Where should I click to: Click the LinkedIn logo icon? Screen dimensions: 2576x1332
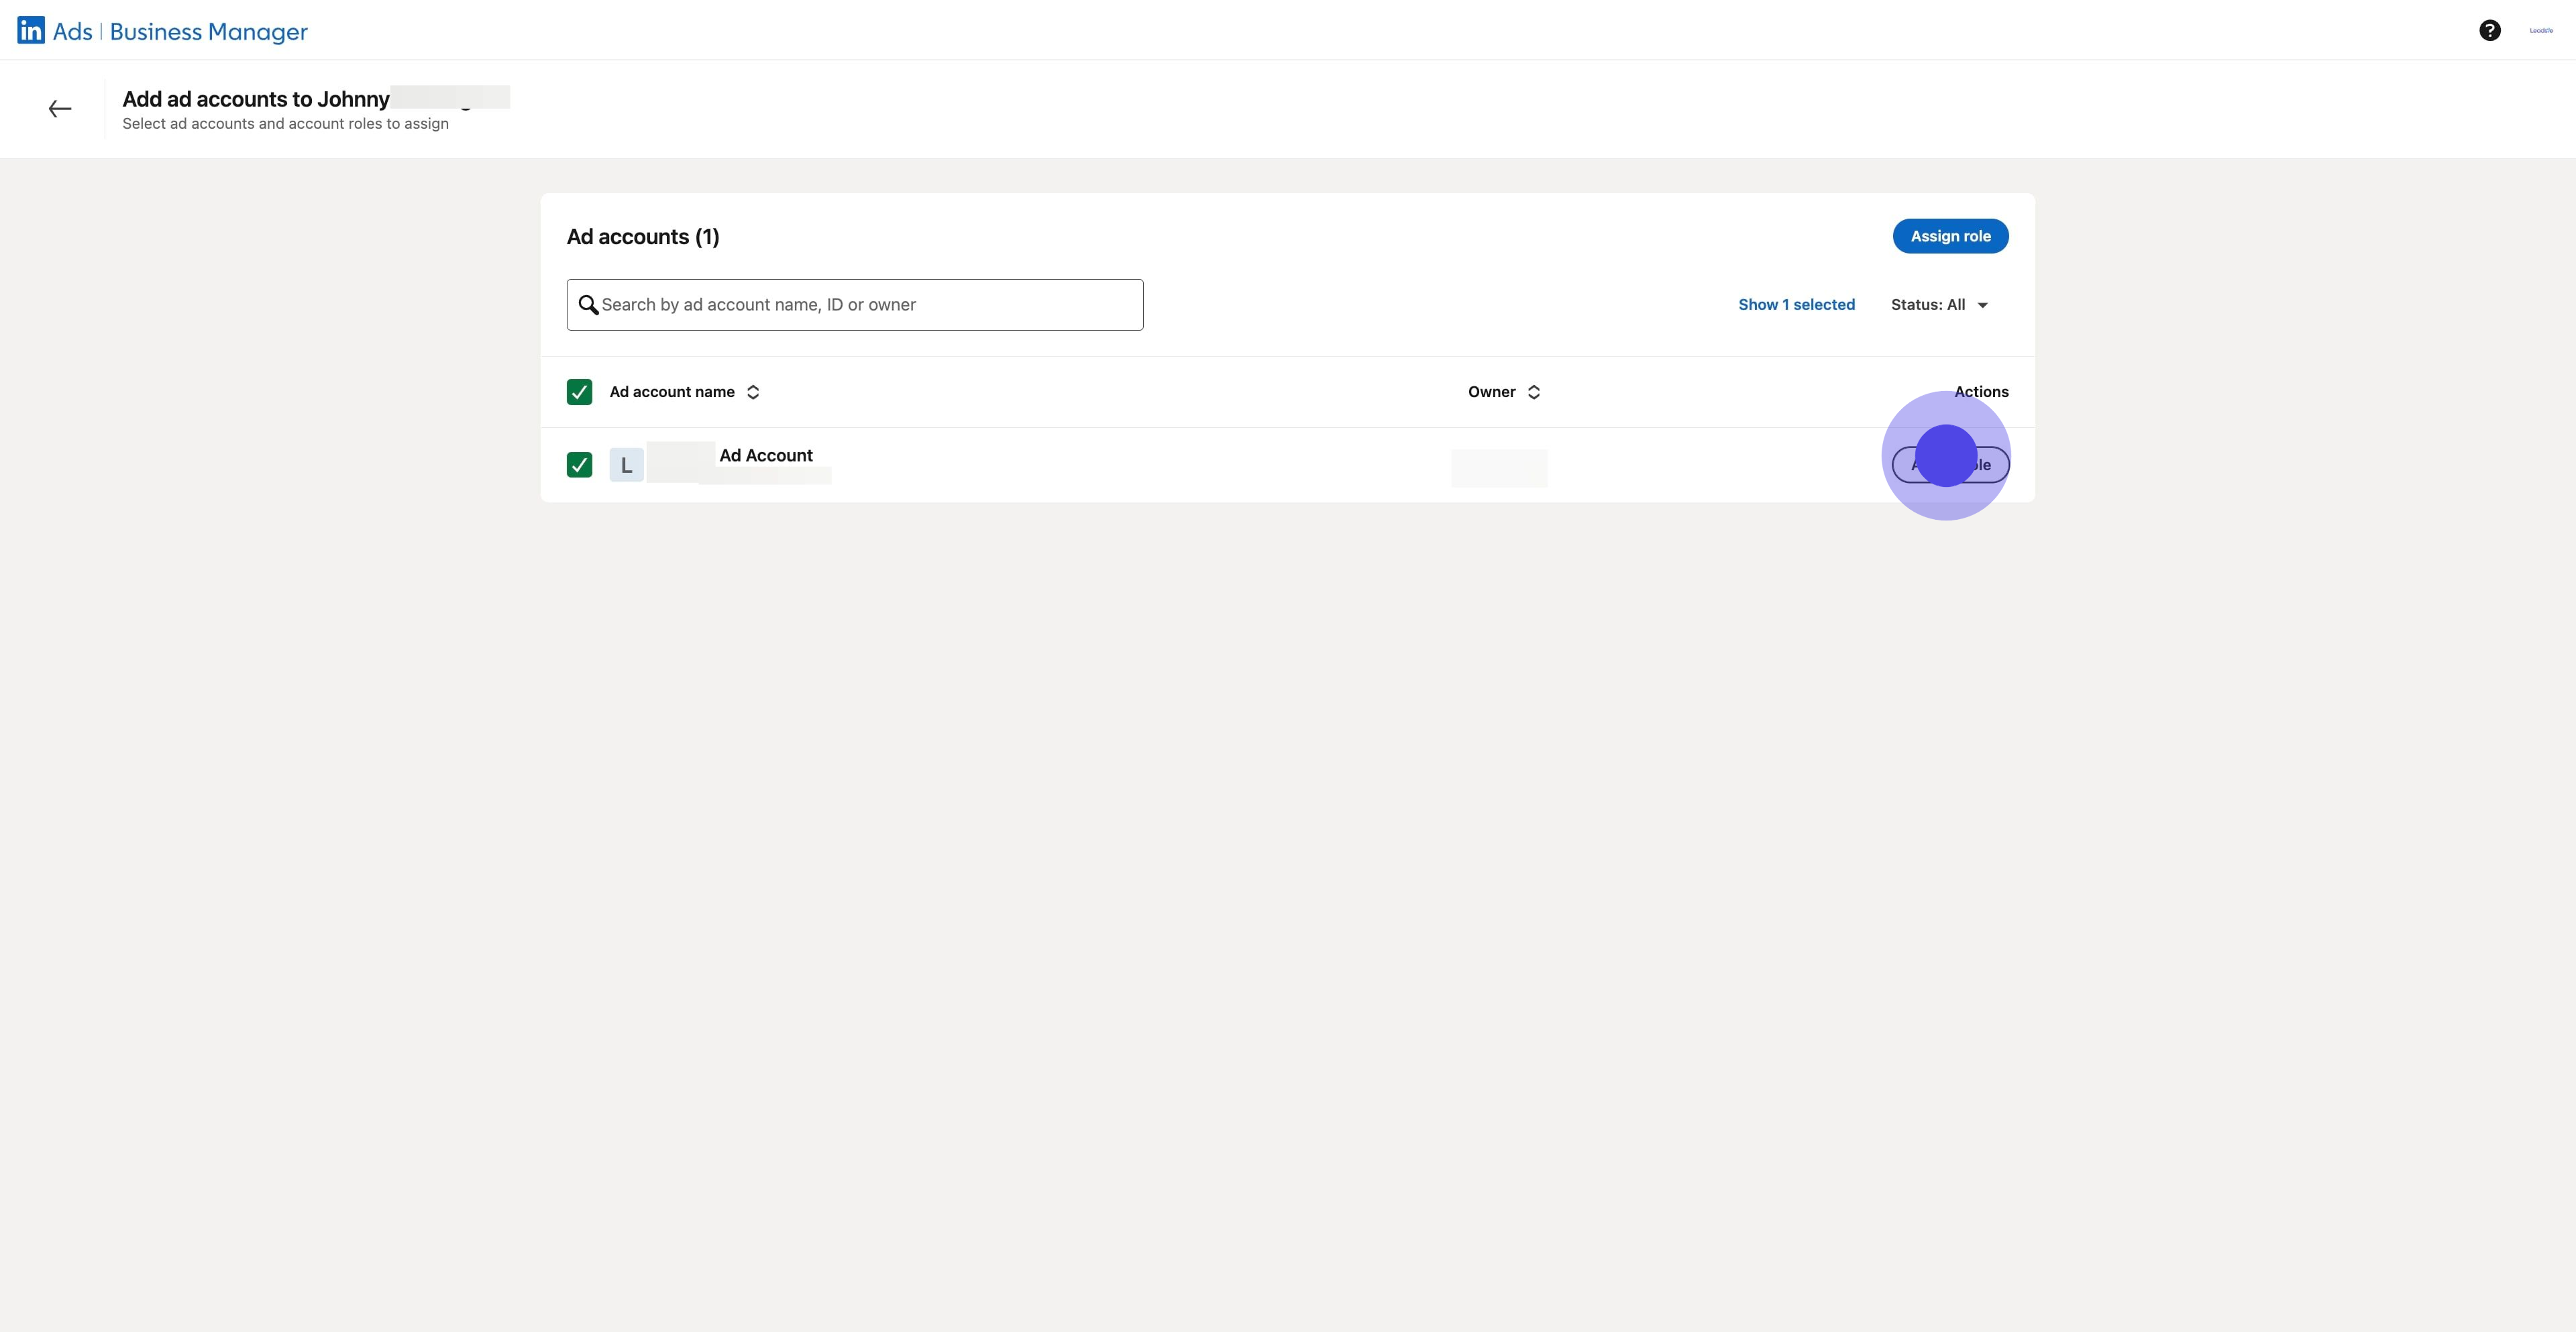[x=31, y=30]
